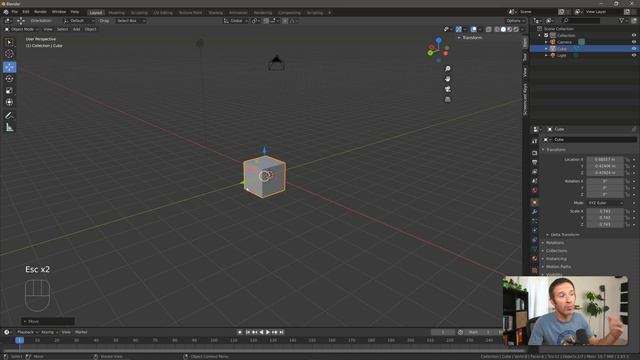Open the Object Mode dropdown
The height and width of the screenshot is (360, 640).
[21, 29]
